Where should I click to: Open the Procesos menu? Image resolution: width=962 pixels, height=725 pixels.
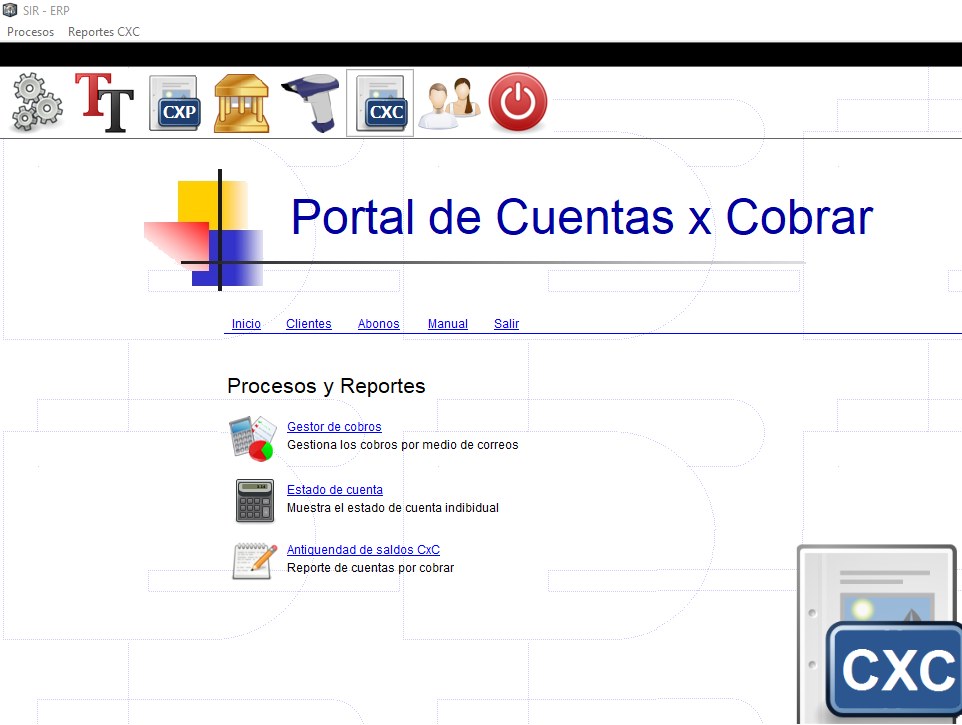pyautogui.click(x=30, y=31)
